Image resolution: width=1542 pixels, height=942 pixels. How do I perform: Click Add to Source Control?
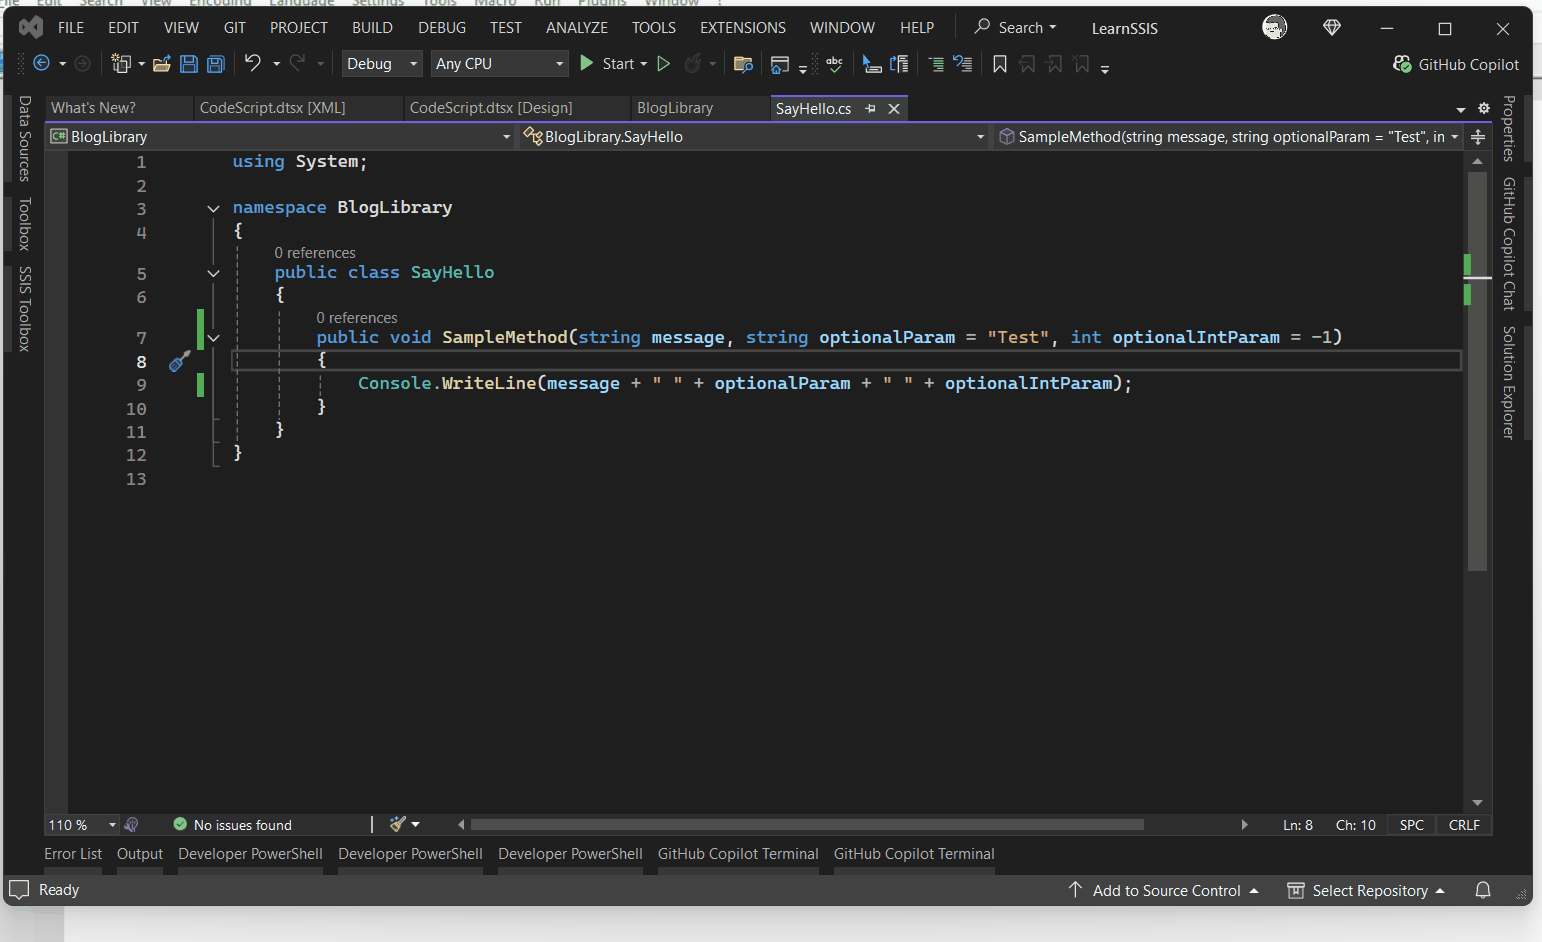pyautogui.click(x=1166, y=890)
